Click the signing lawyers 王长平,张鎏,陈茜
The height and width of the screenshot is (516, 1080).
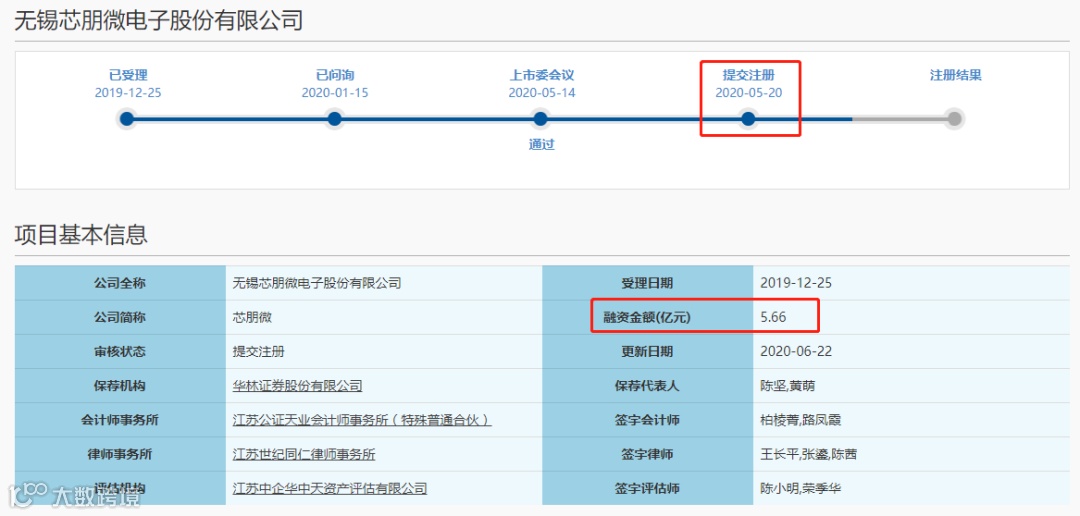point(809,455)
